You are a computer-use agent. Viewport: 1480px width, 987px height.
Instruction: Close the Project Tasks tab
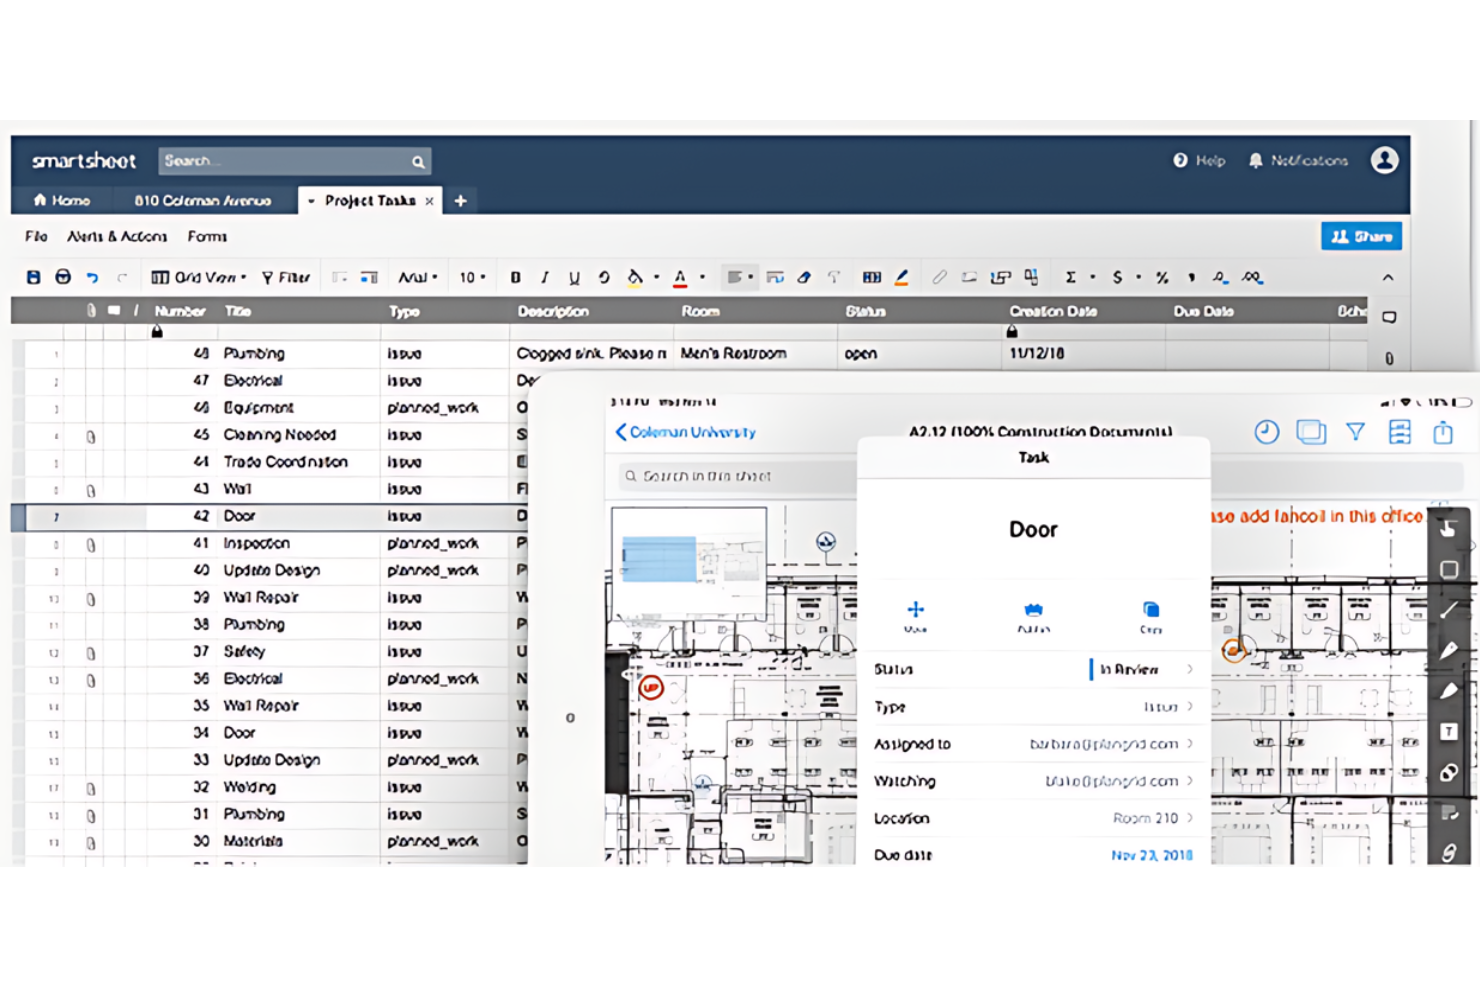coord(430,201)
